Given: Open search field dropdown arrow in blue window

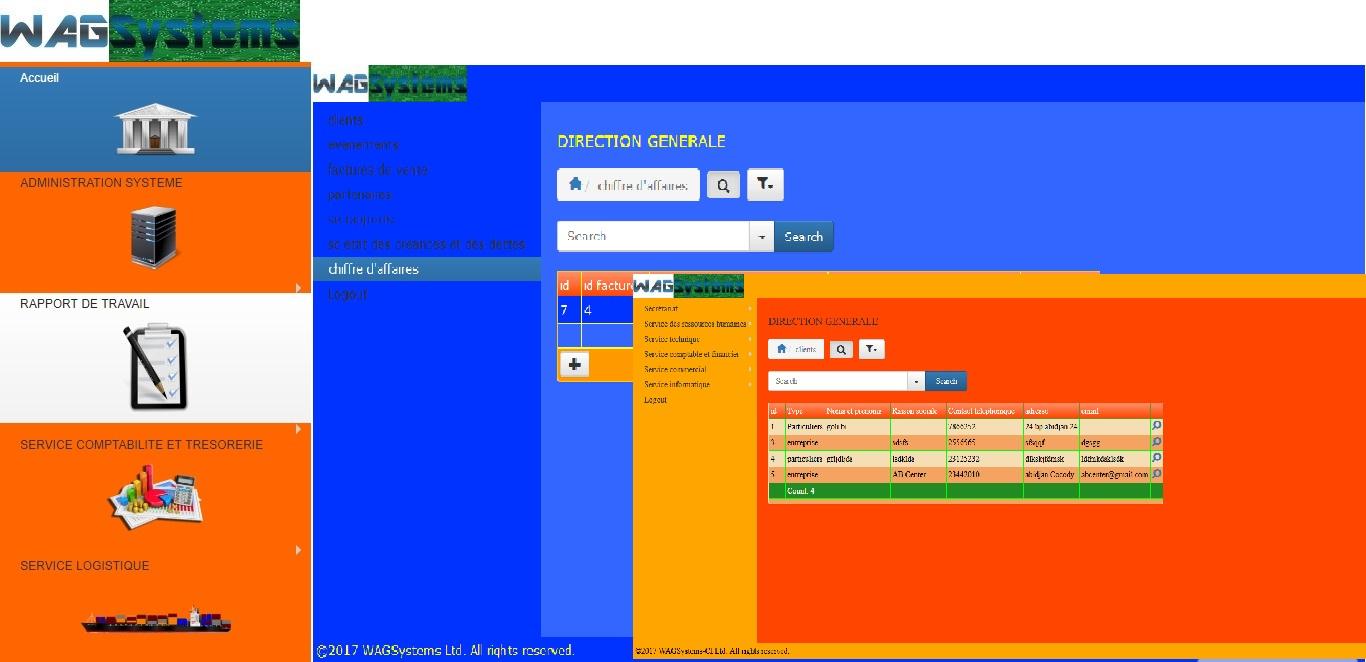Looking at the screenshot, I should [761, 237].
